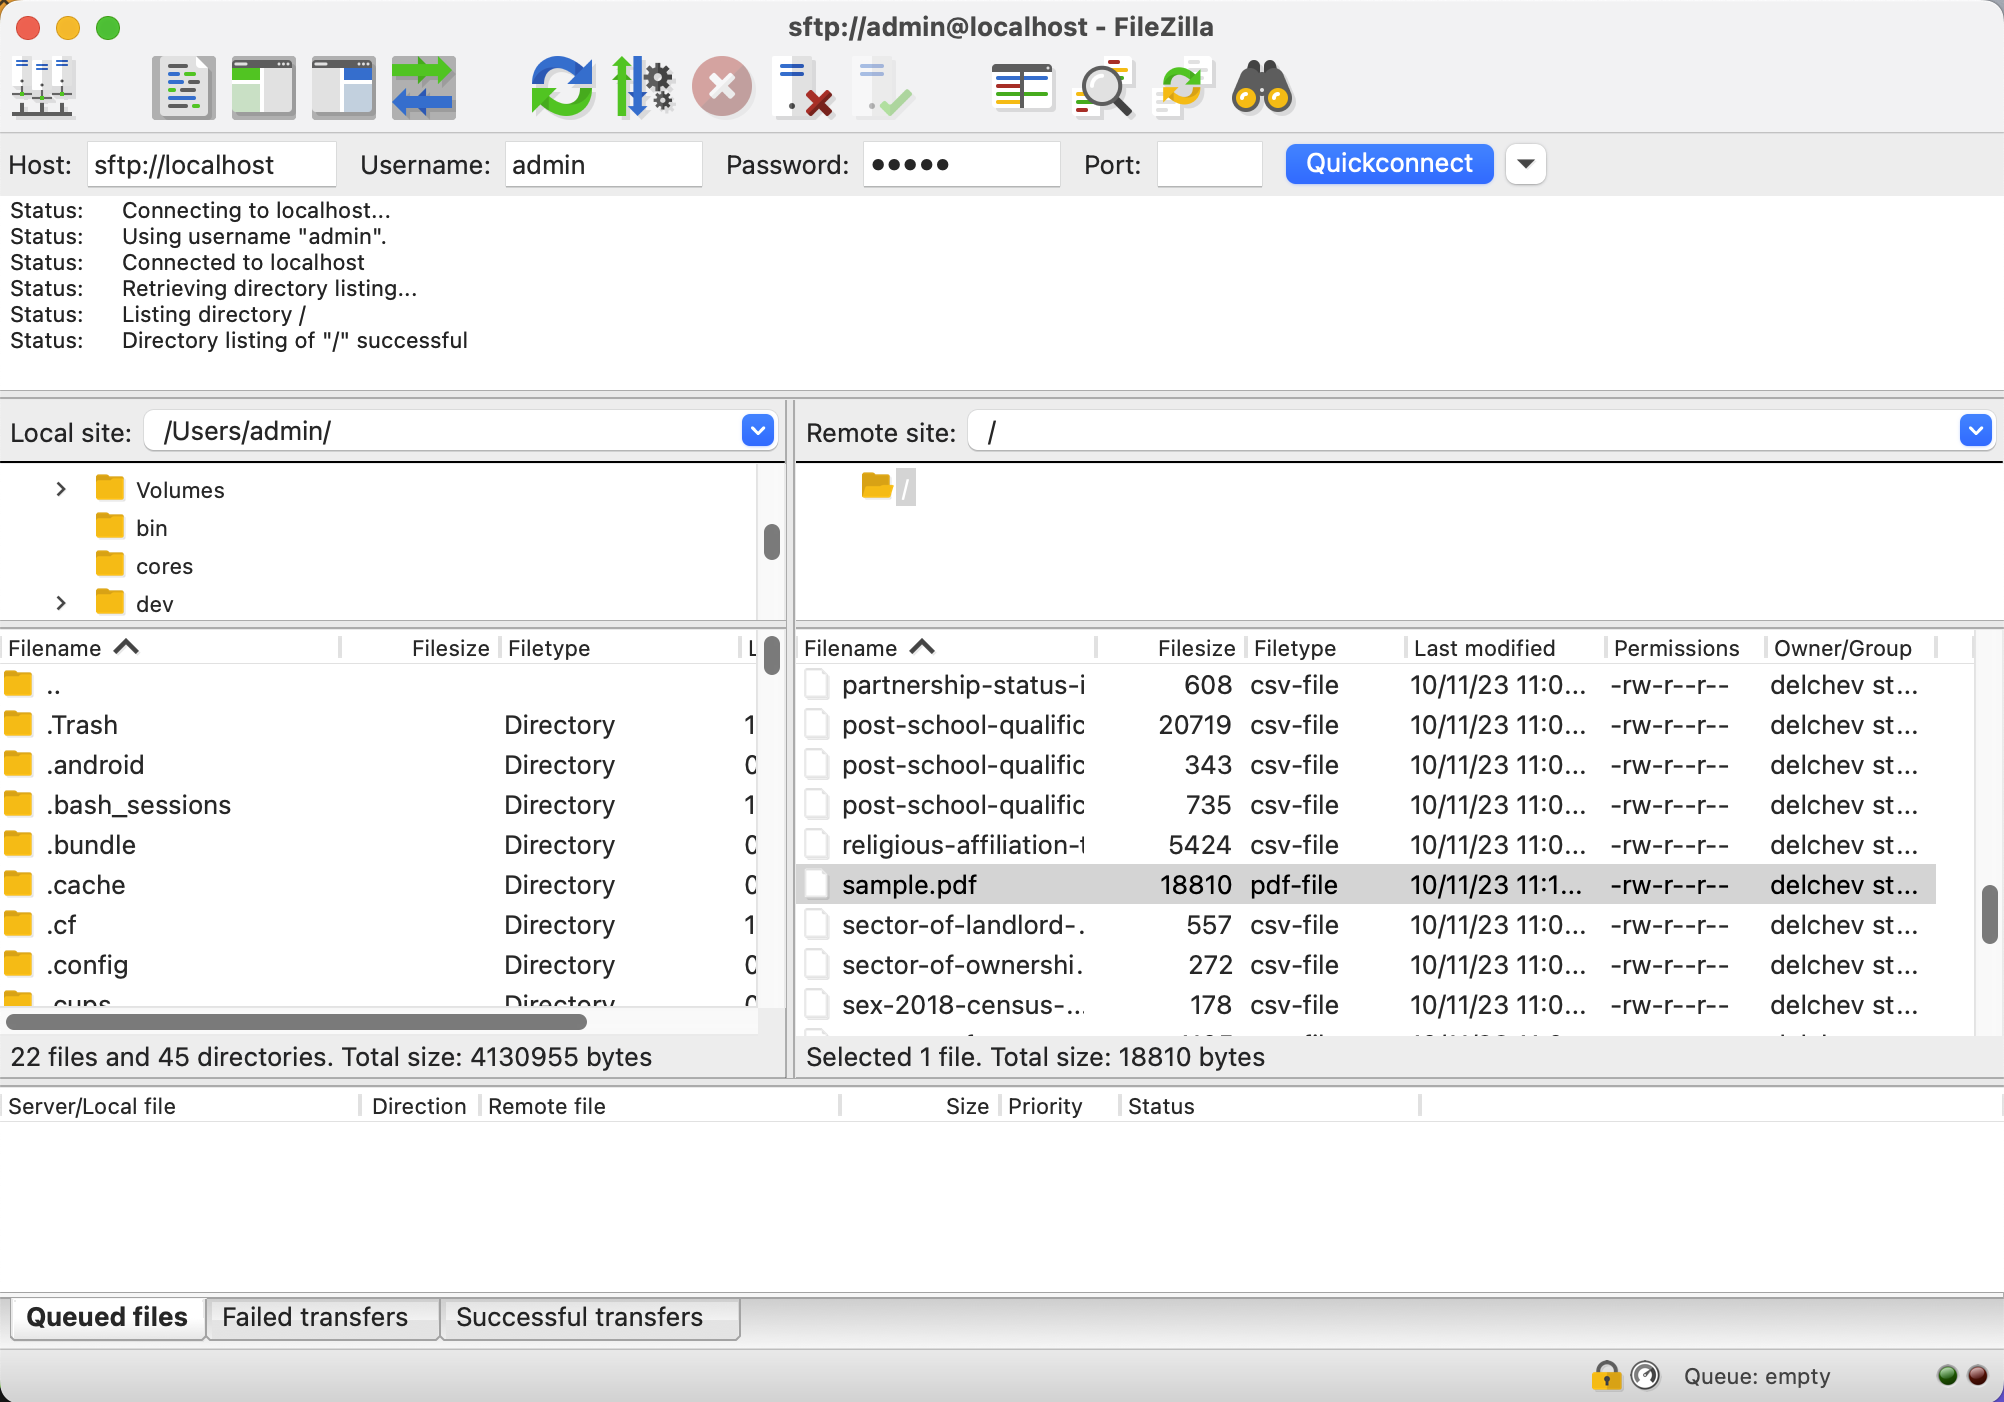Toggle synchronized browsing
This screenshot has height=1402, width=2004.
(1183, 88)
